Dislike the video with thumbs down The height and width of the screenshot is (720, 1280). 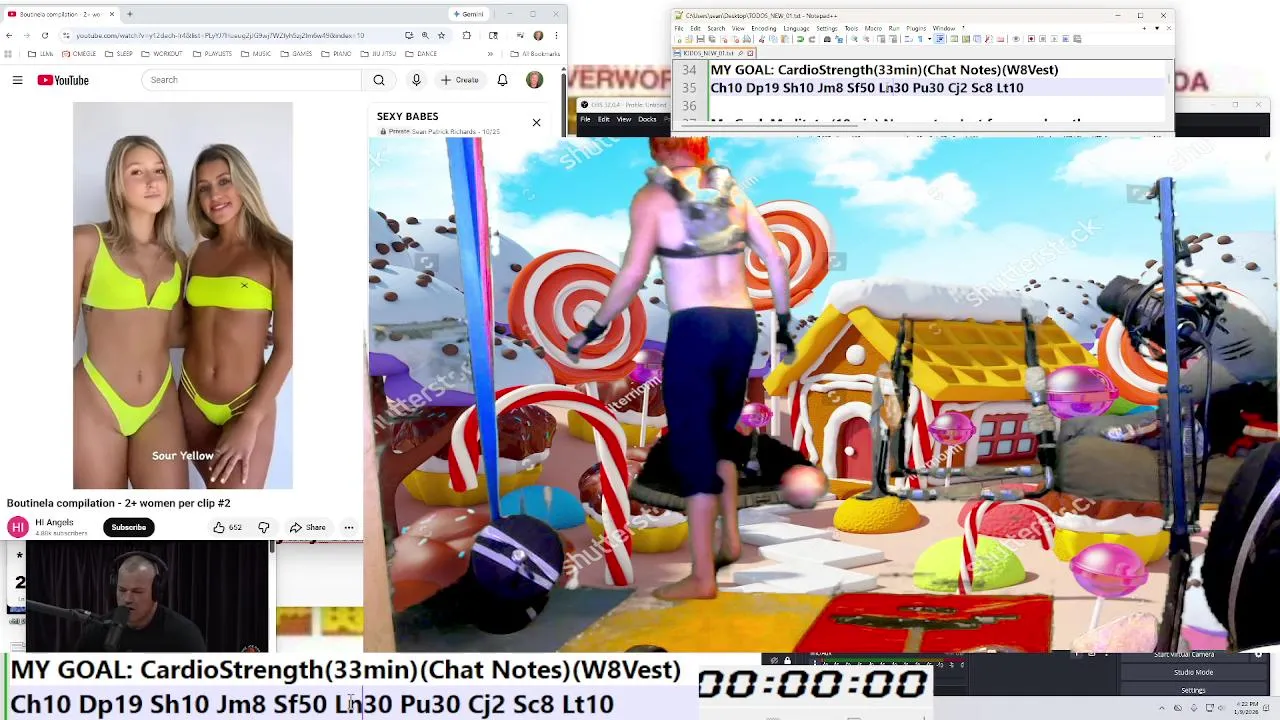(x=264, y=527)
